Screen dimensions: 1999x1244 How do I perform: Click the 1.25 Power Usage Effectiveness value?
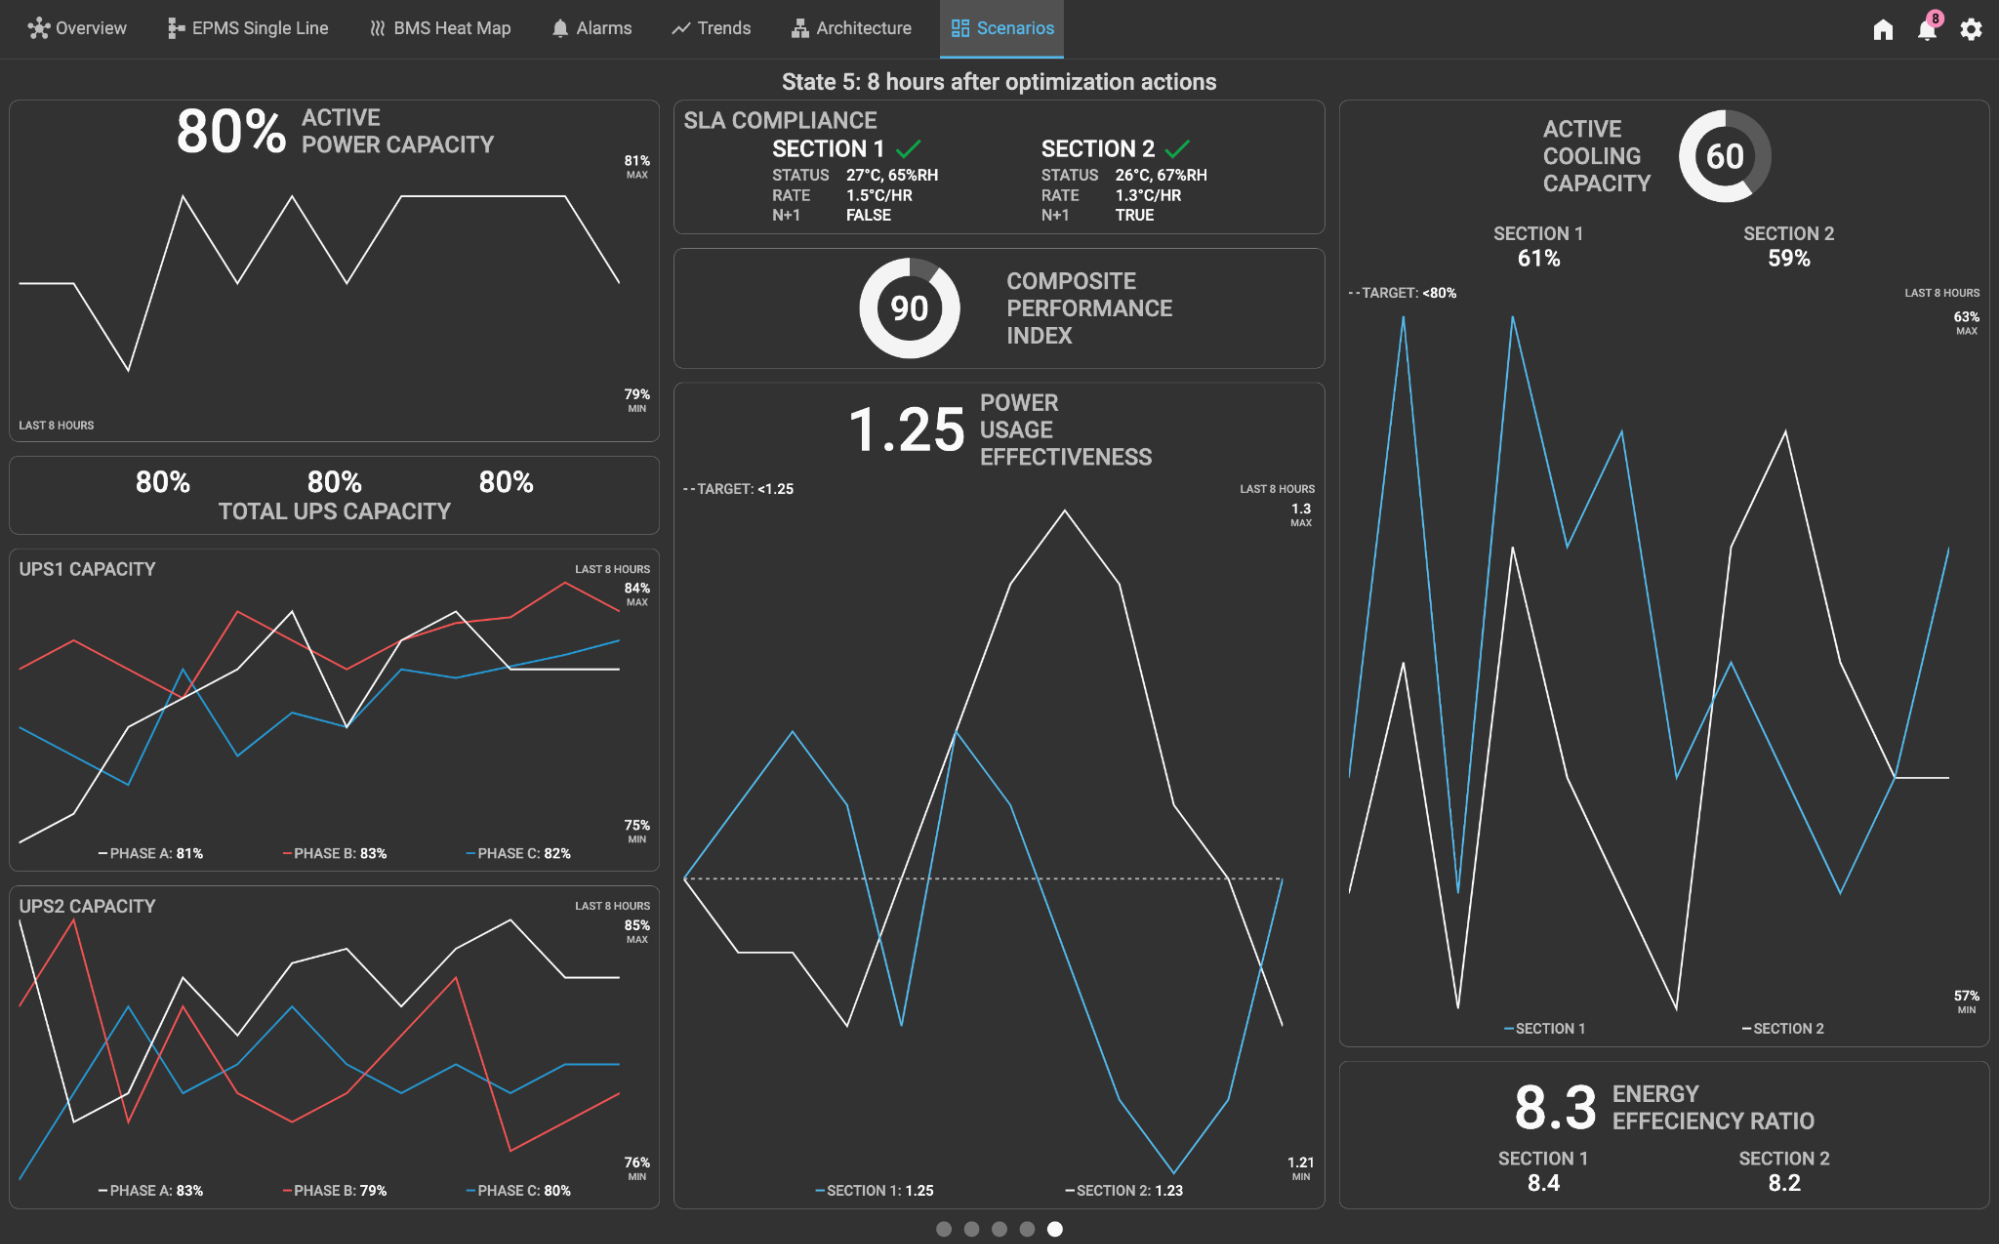[x=906, y=430]
